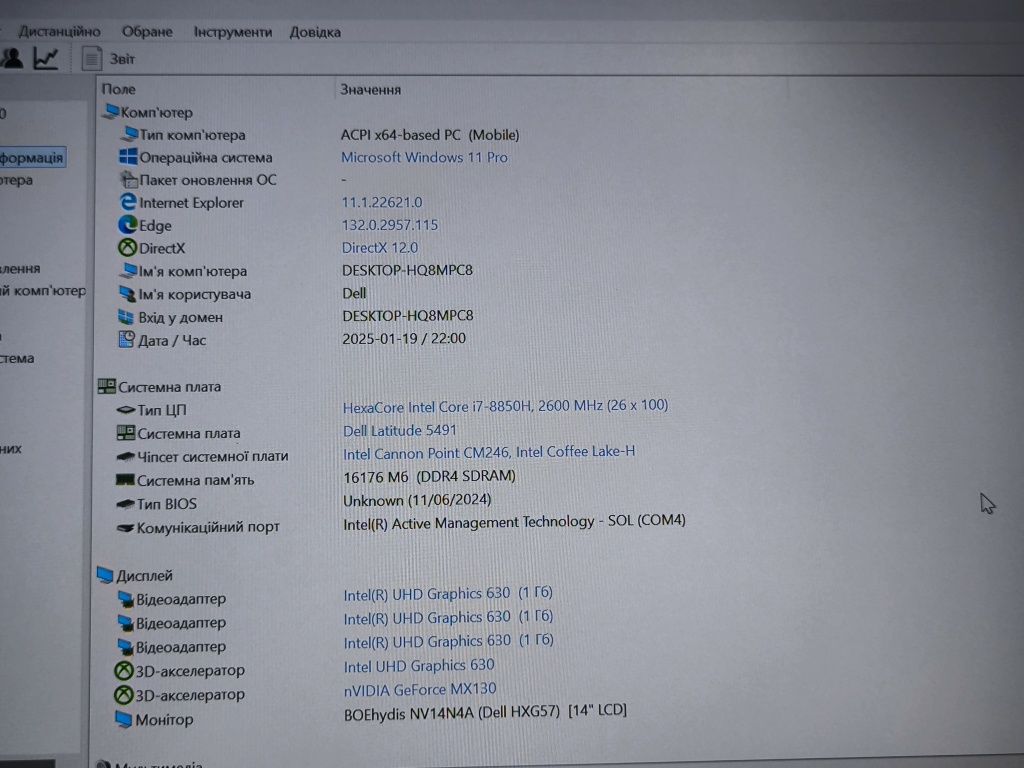Click the Дисплей group monitor icon
The width and height of the screenshot is (1024, 768).
[104, 575]
